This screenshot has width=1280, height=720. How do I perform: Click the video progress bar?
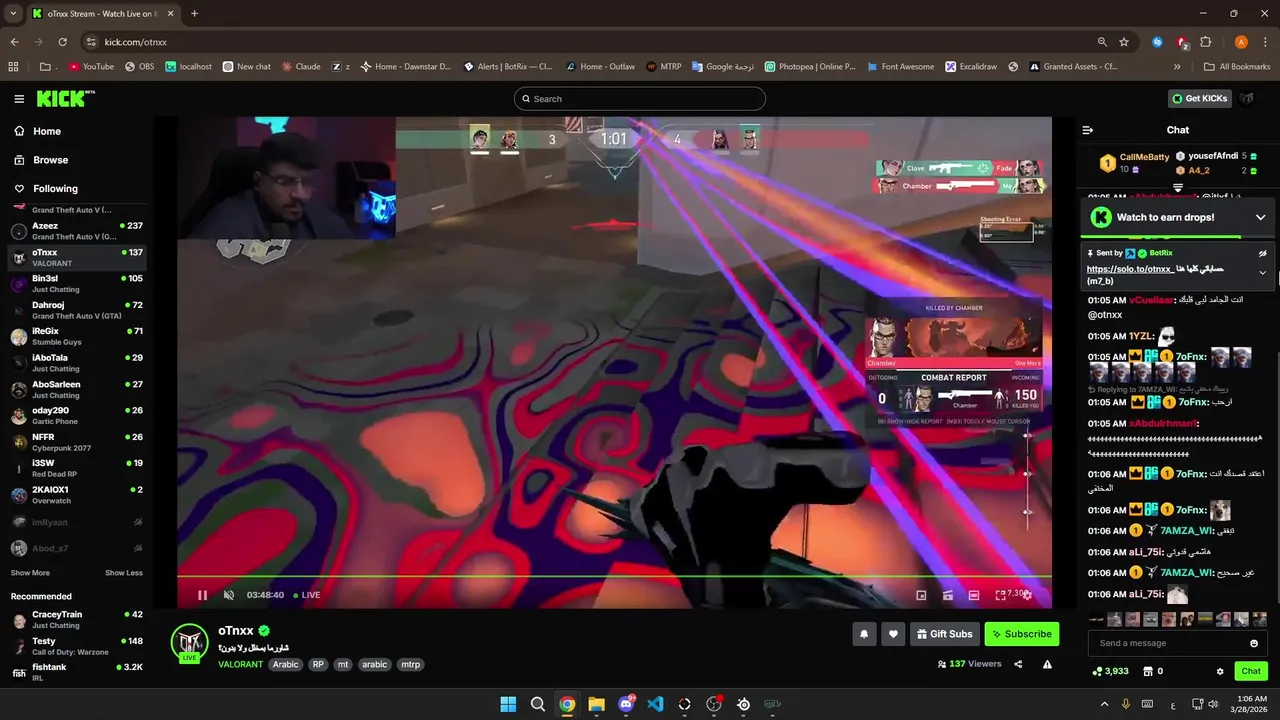pyautogui.click(x=614, y=577)
